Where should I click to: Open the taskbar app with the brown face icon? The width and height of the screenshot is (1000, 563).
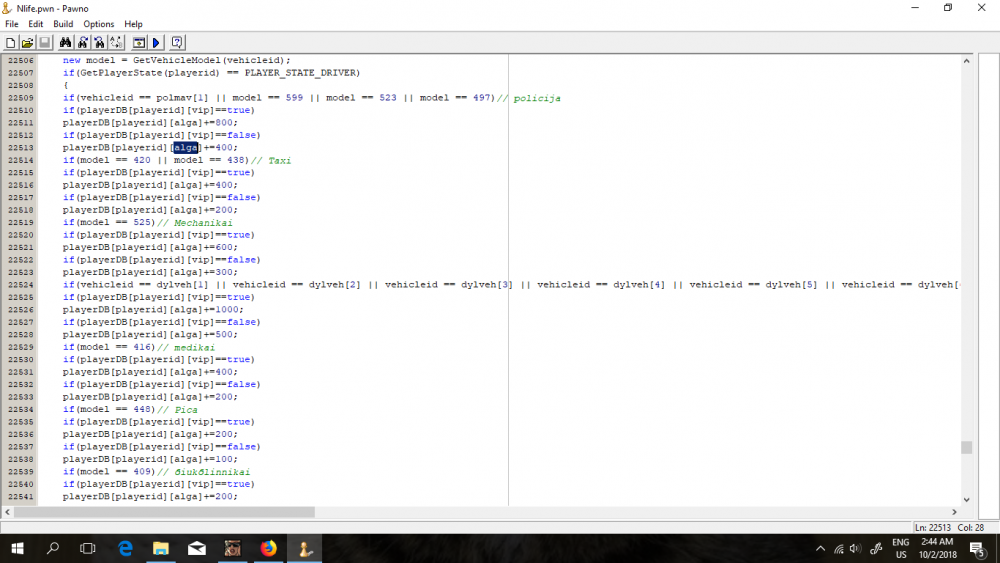tap(232, 548)
